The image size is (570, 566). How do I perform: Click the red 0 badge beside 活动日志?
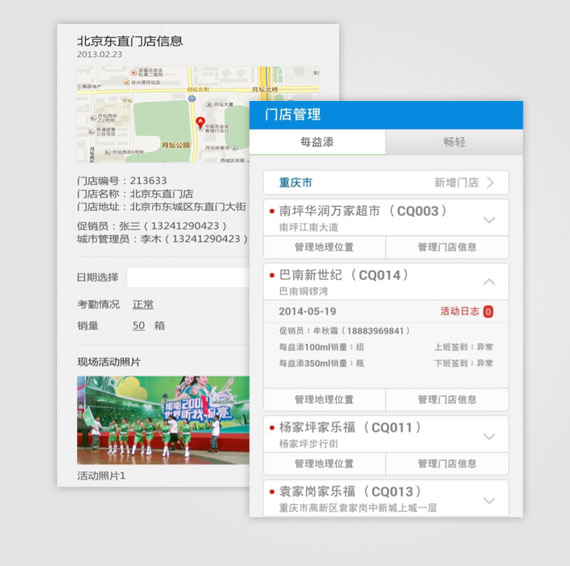488,312
